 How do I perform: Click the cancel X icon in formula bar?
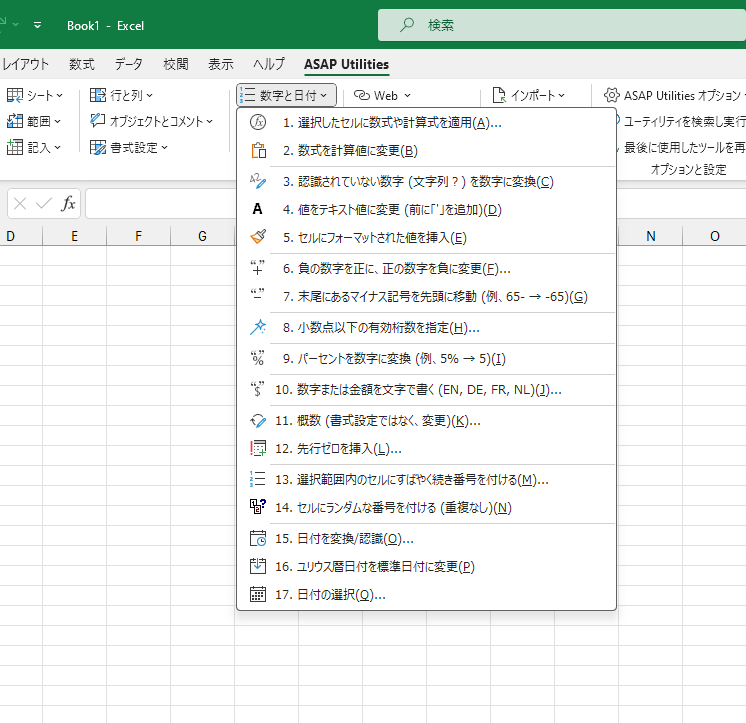[x=20, y=204]
